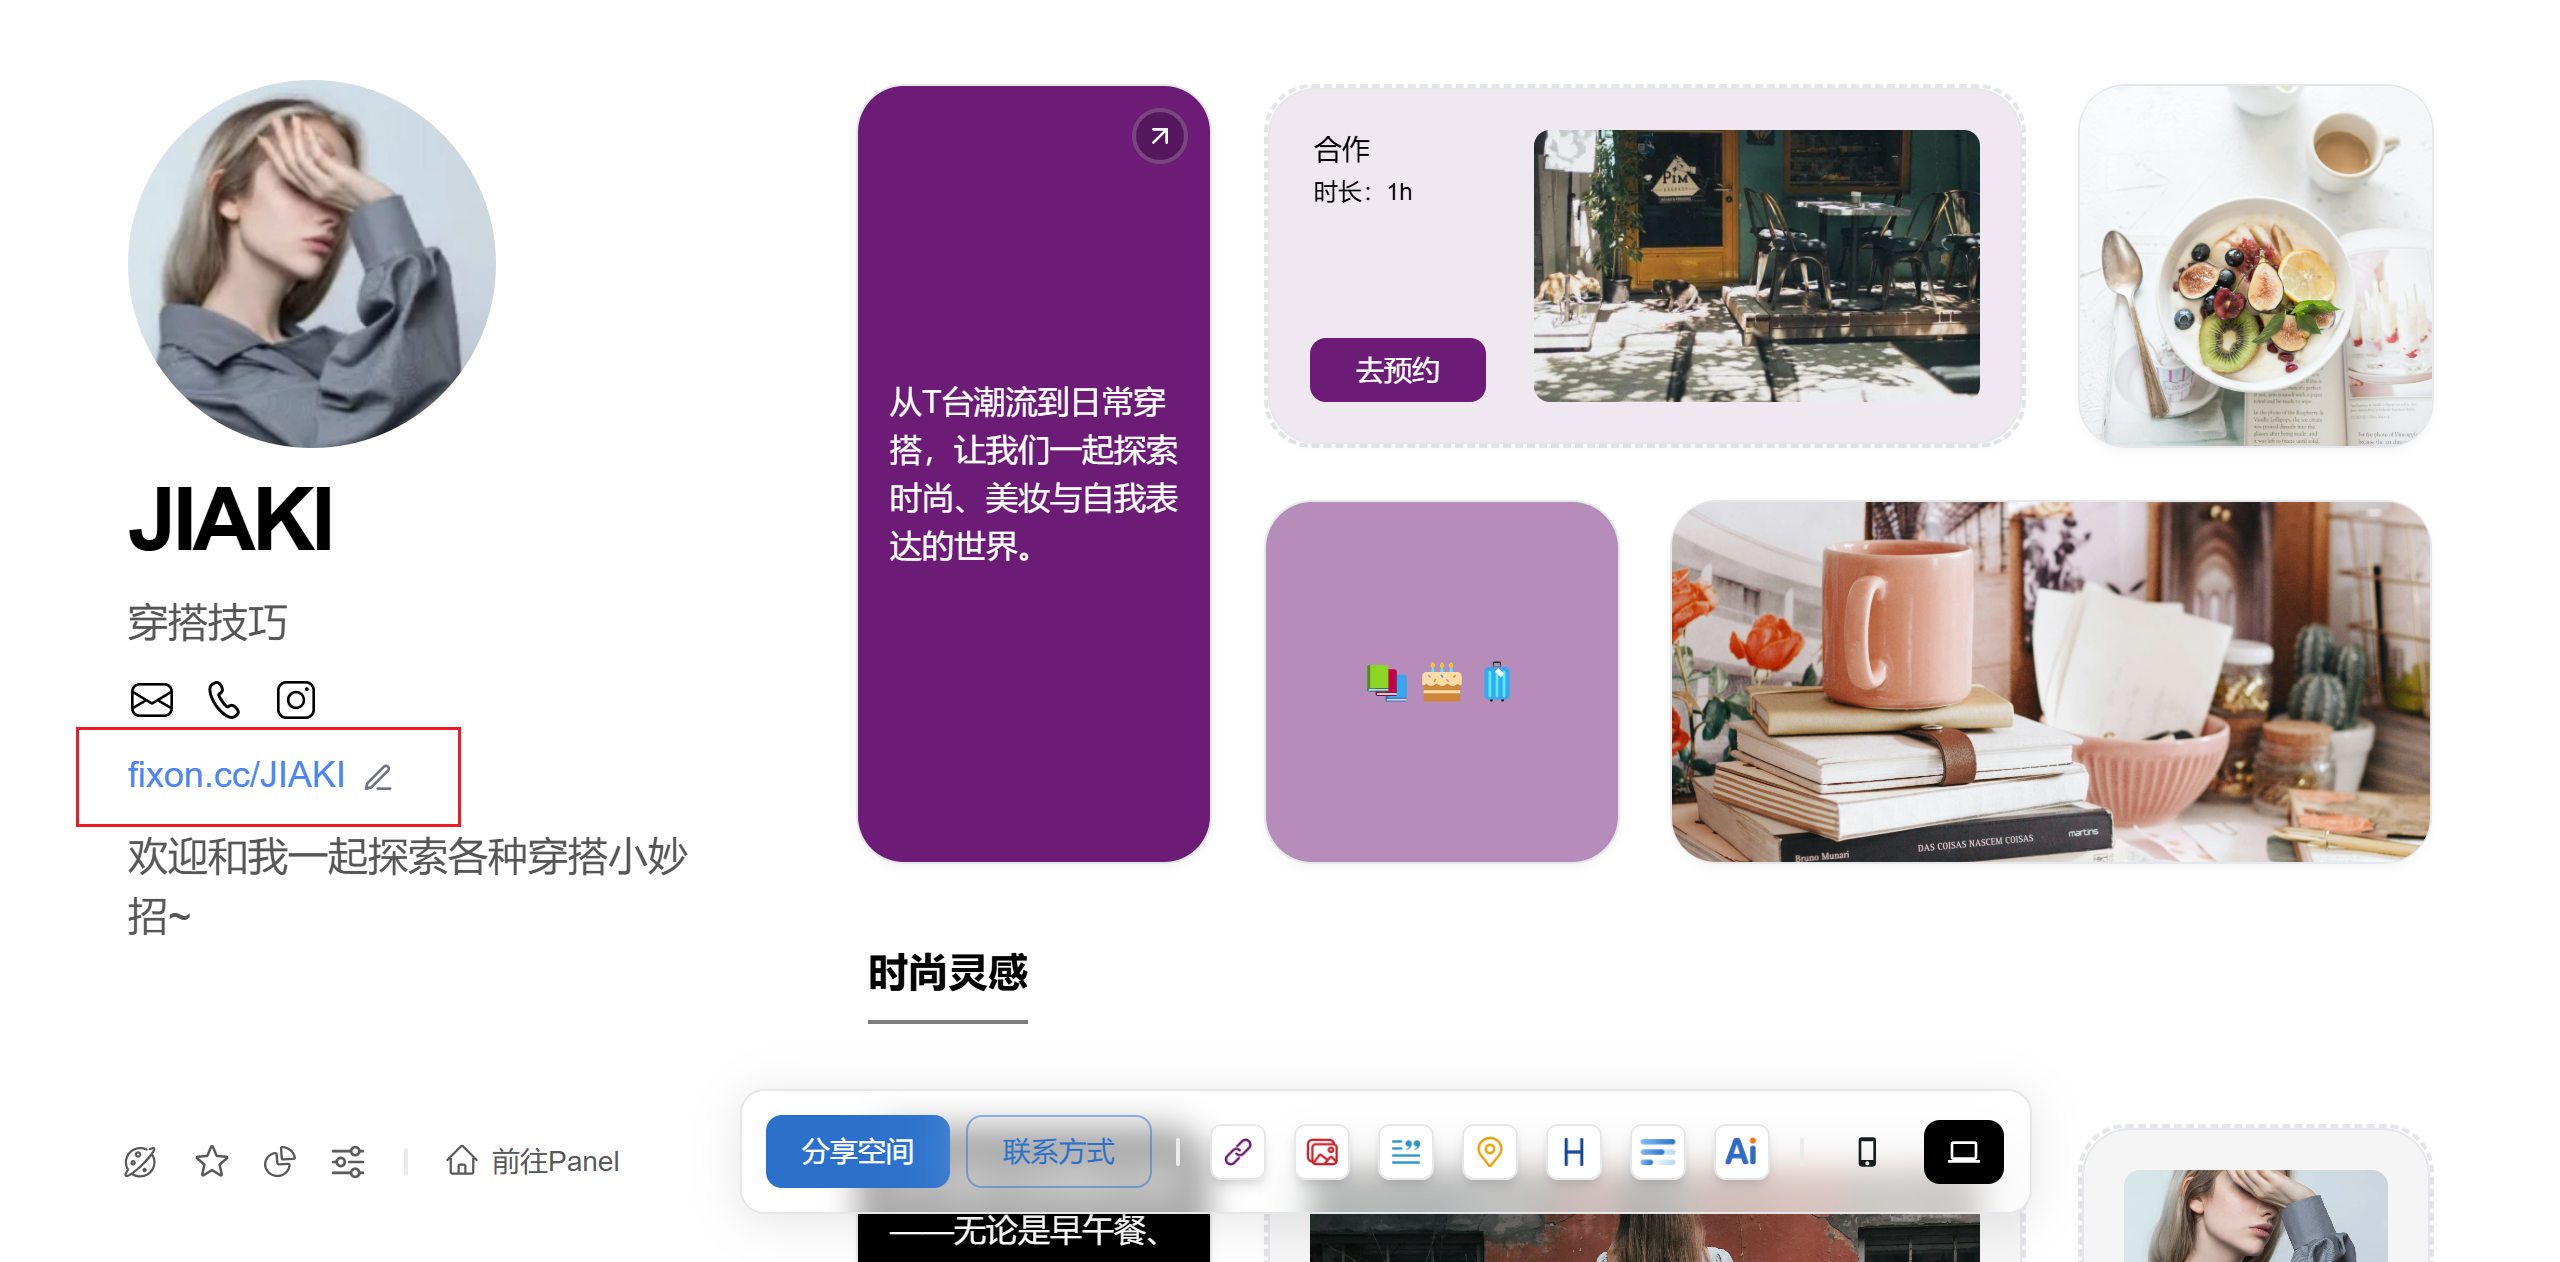Viewport: 2560px width, 1262px height.
Task: Open the Instagram icon link
Action: click(x=296, y=700)
